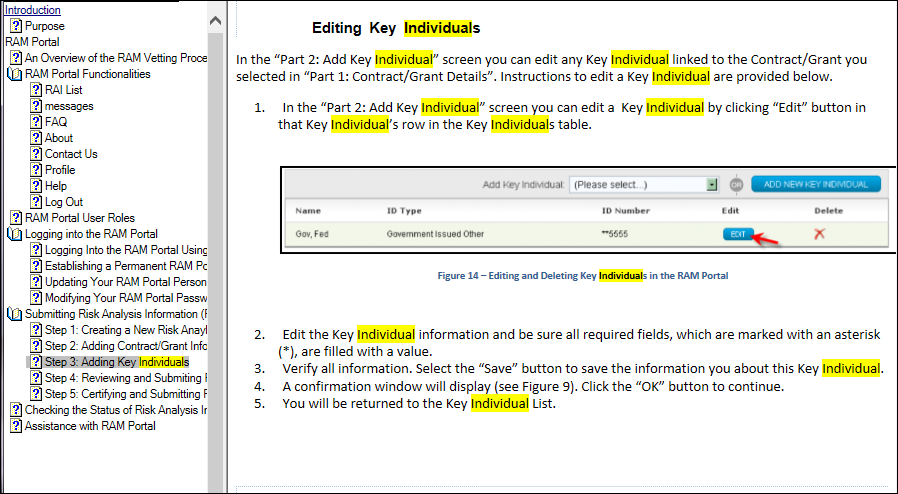Click the red delete X icon in table row
The image size is (898, 494).
coord(820,233)
